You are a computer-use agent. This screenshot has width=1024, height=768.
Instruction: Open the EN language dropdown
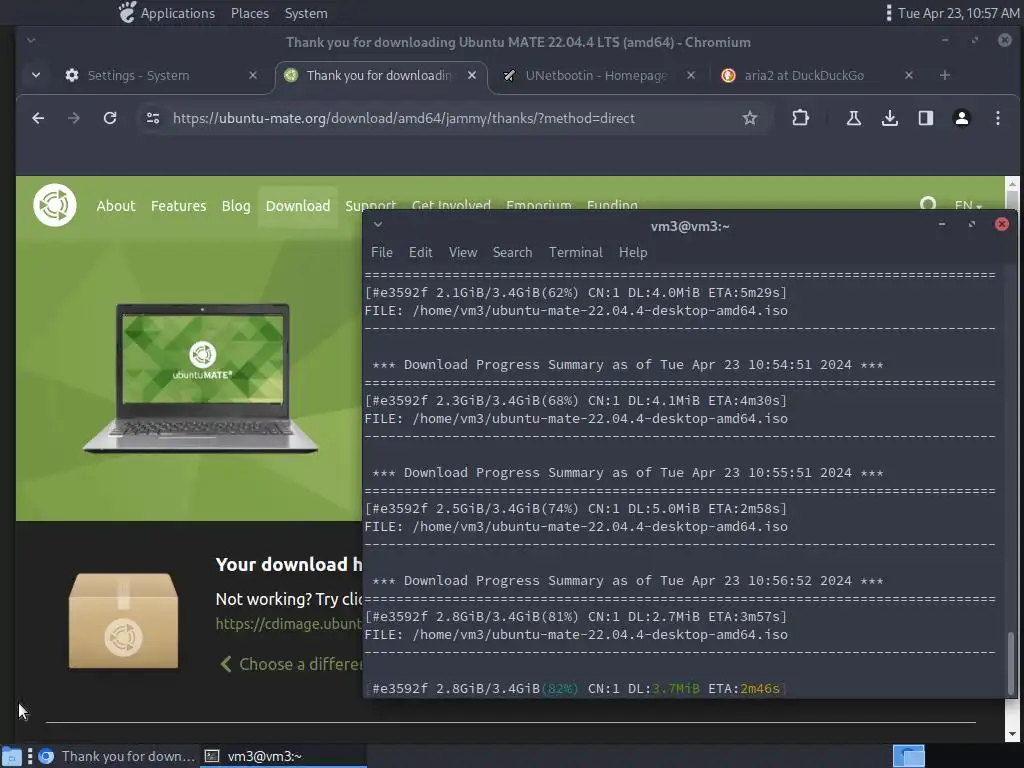(968, 204)
